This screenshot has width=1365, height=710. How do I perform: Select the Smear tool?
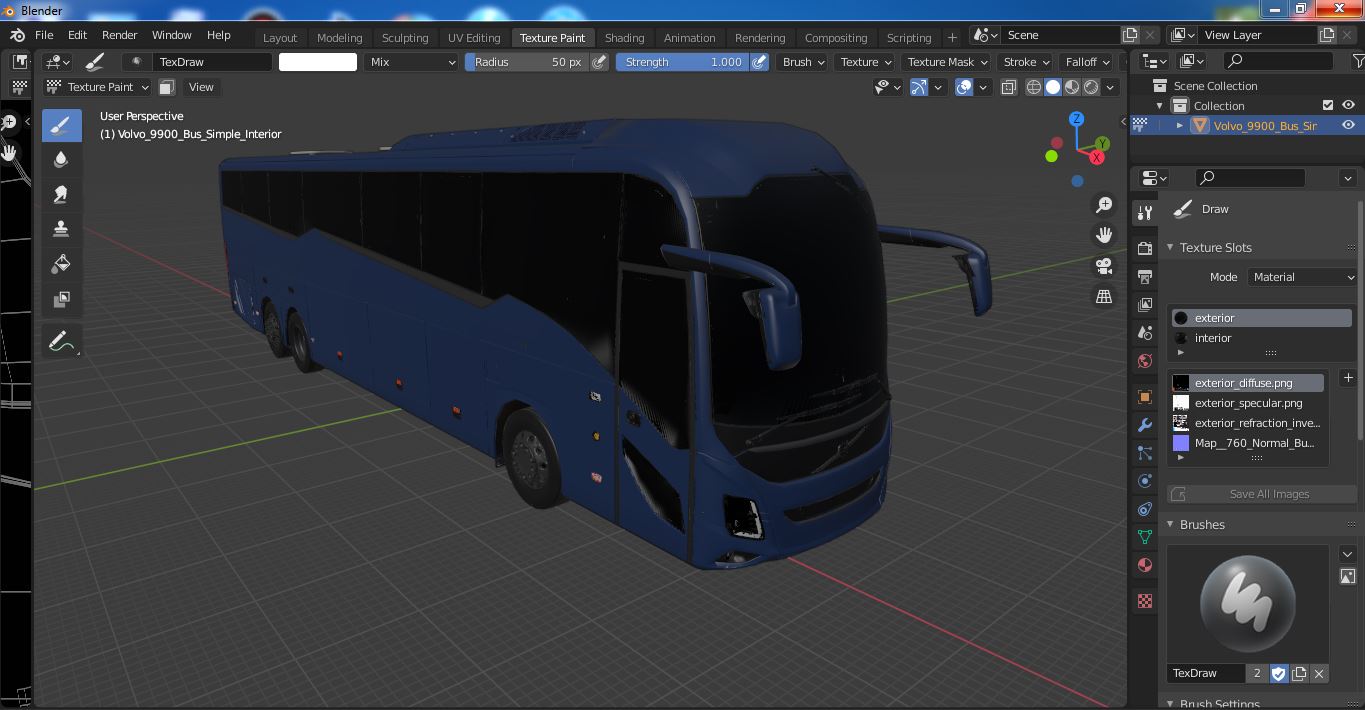coord(61,194)
